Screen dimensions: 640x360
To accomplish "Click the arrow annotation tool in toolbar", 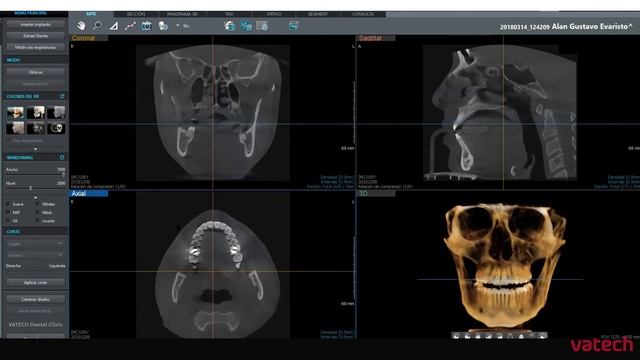I will [182, 26].
